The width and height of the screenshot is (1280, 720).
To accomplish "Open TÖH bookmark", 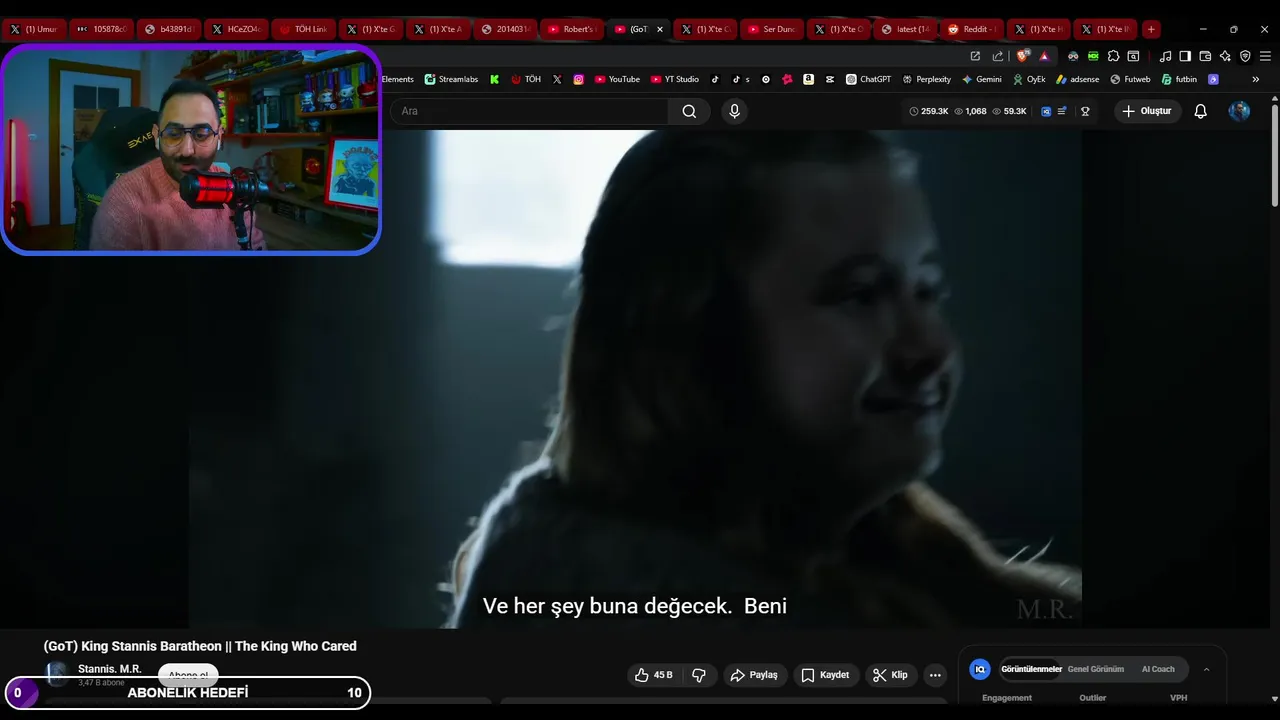I will coord(525,79).
